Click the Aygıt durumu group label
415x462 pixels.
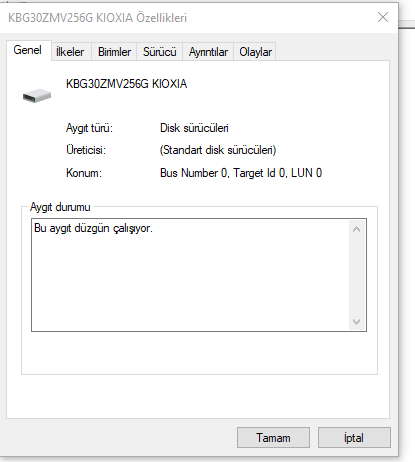tap(60, 207)
